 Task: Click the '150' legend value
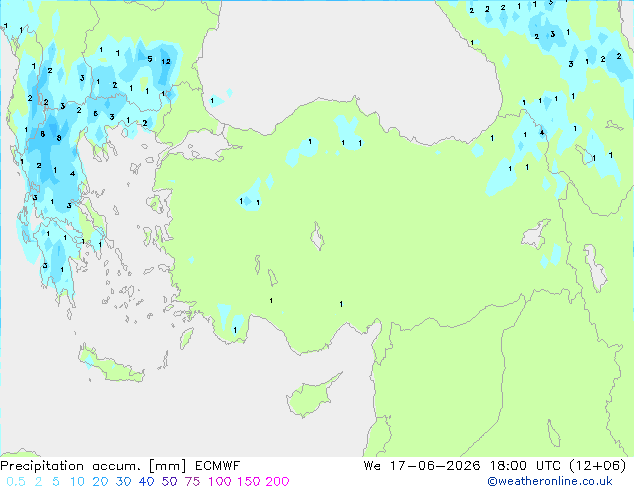coord(248,482)
